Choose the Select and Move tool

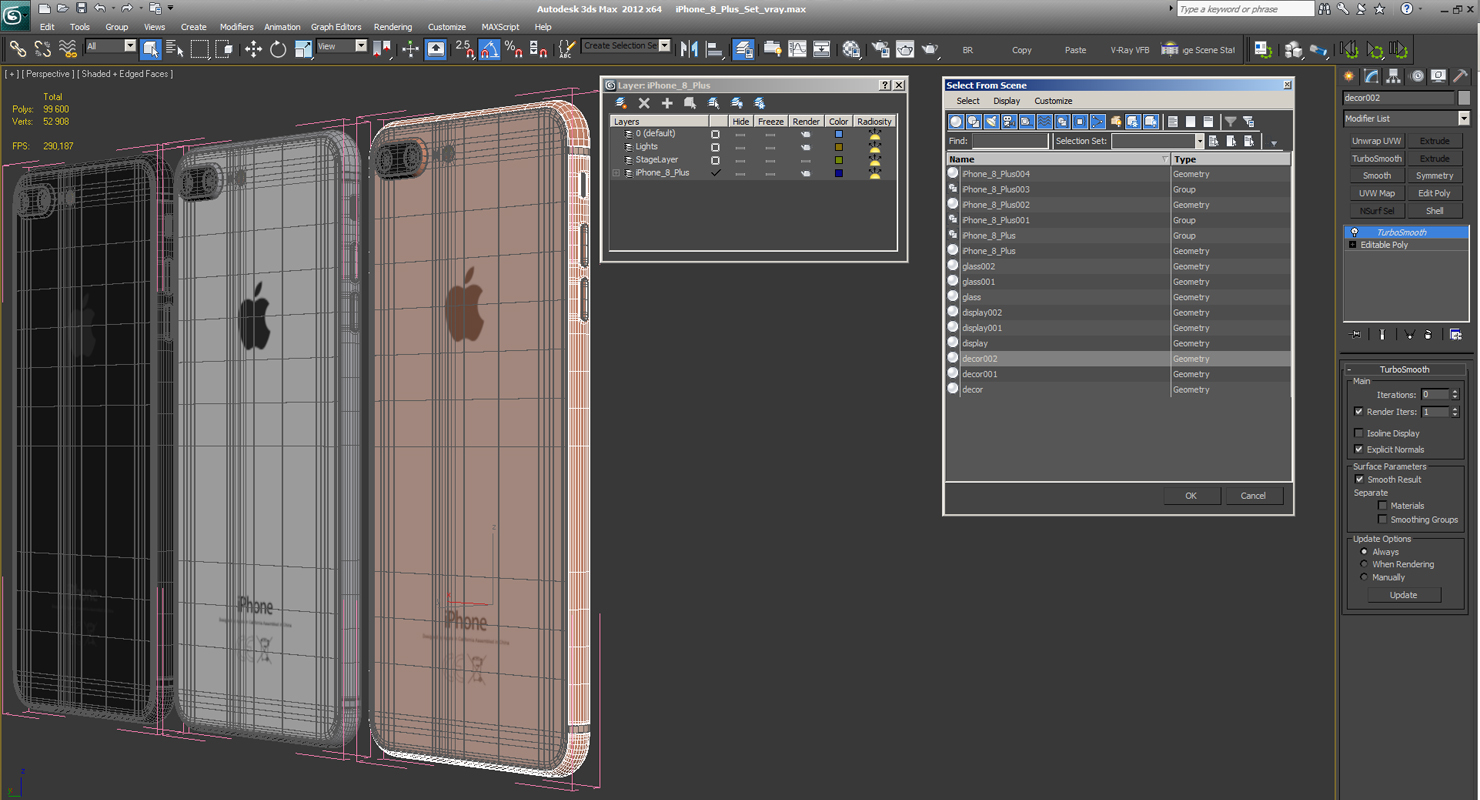tap(253, 48)
